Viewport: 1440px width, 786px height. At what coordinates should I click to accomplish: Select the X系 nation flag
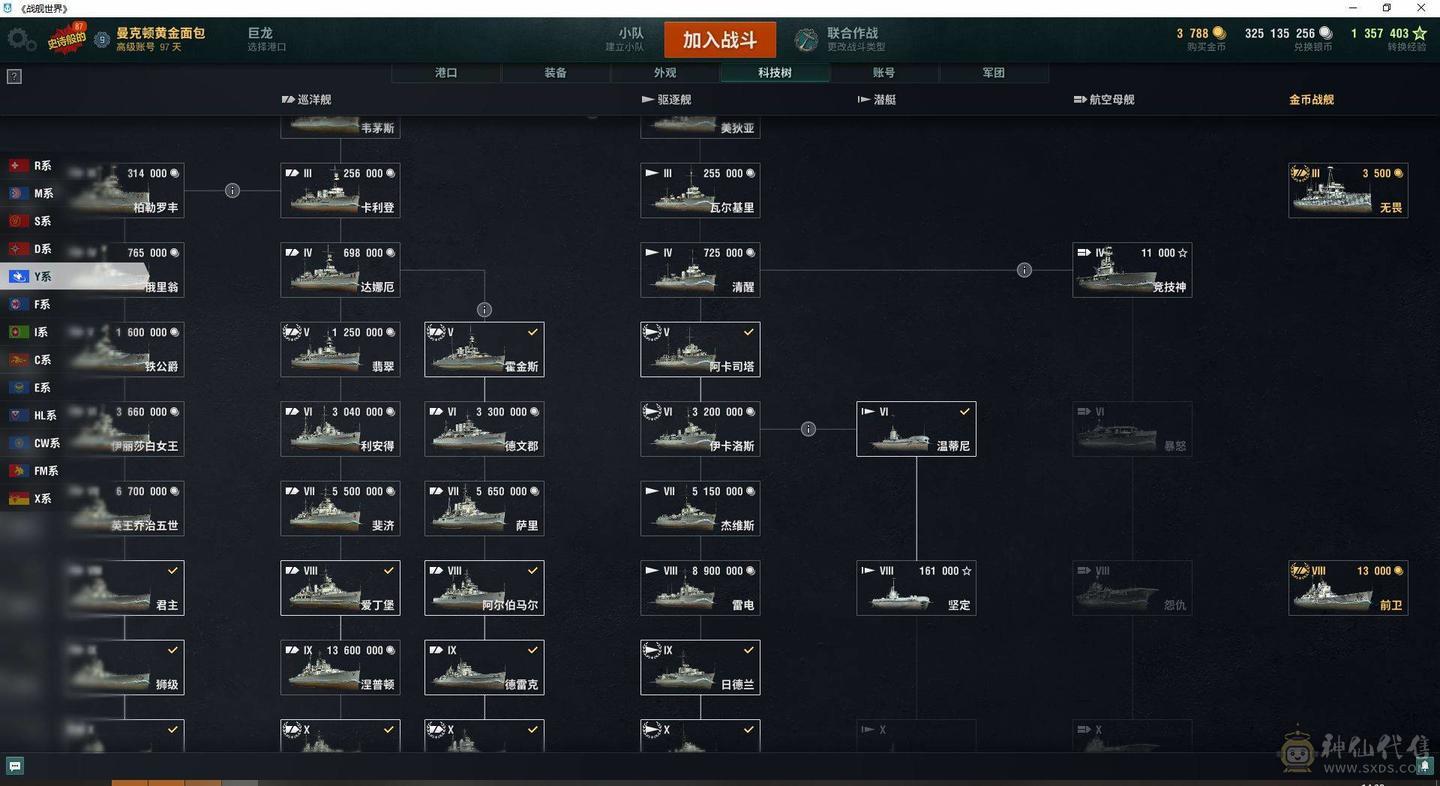[18, 499]
